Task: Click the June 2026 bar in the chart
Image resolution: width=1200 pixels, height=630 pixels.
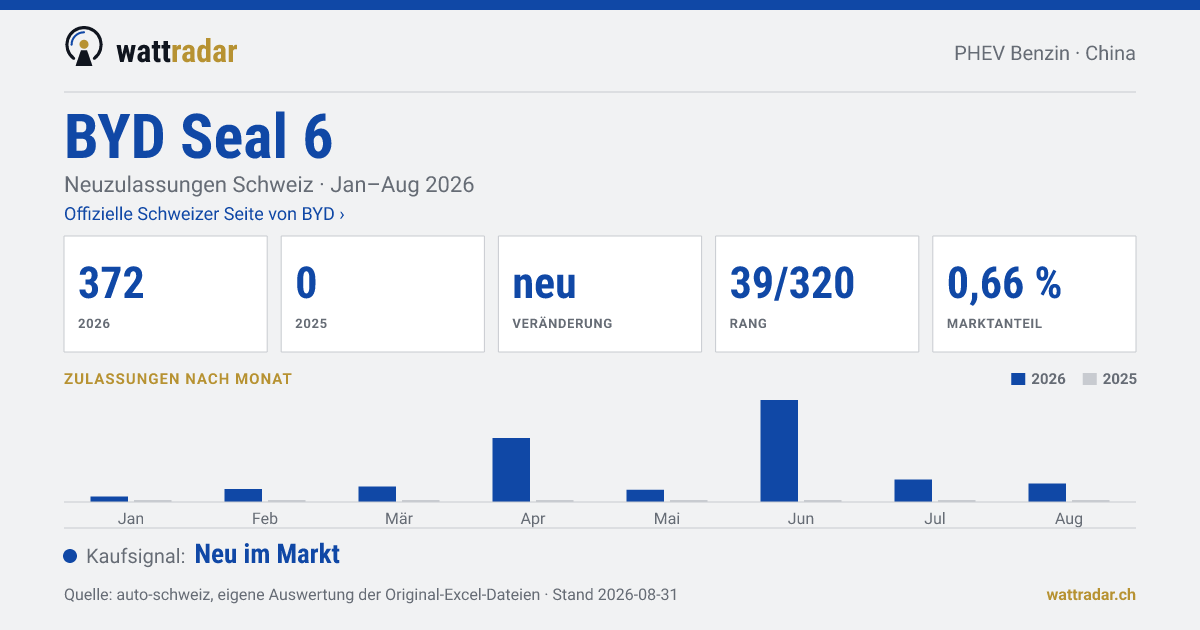Action: pos(779,451)
